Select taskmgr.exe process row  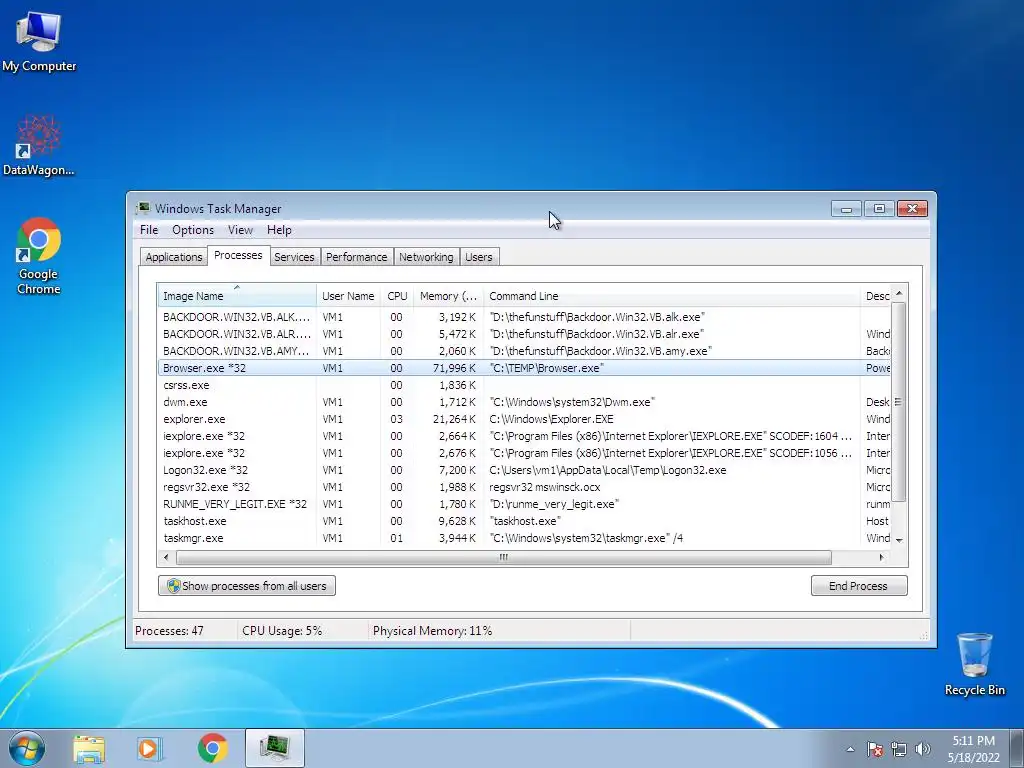click(x=524, y=537)
